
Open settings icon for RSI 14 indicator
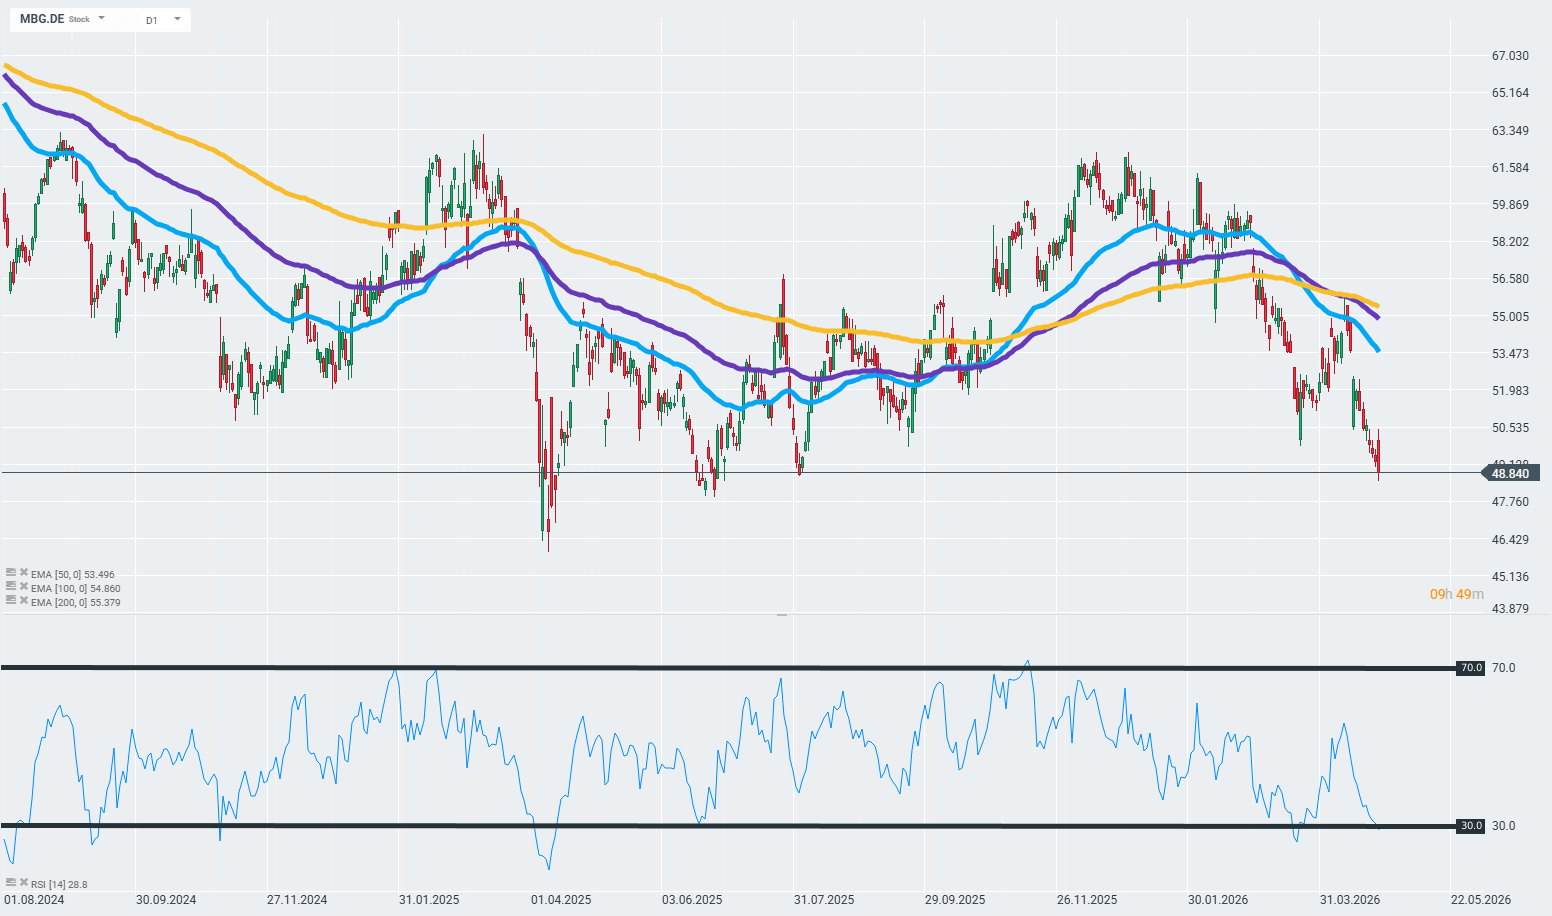click(11, 883)
